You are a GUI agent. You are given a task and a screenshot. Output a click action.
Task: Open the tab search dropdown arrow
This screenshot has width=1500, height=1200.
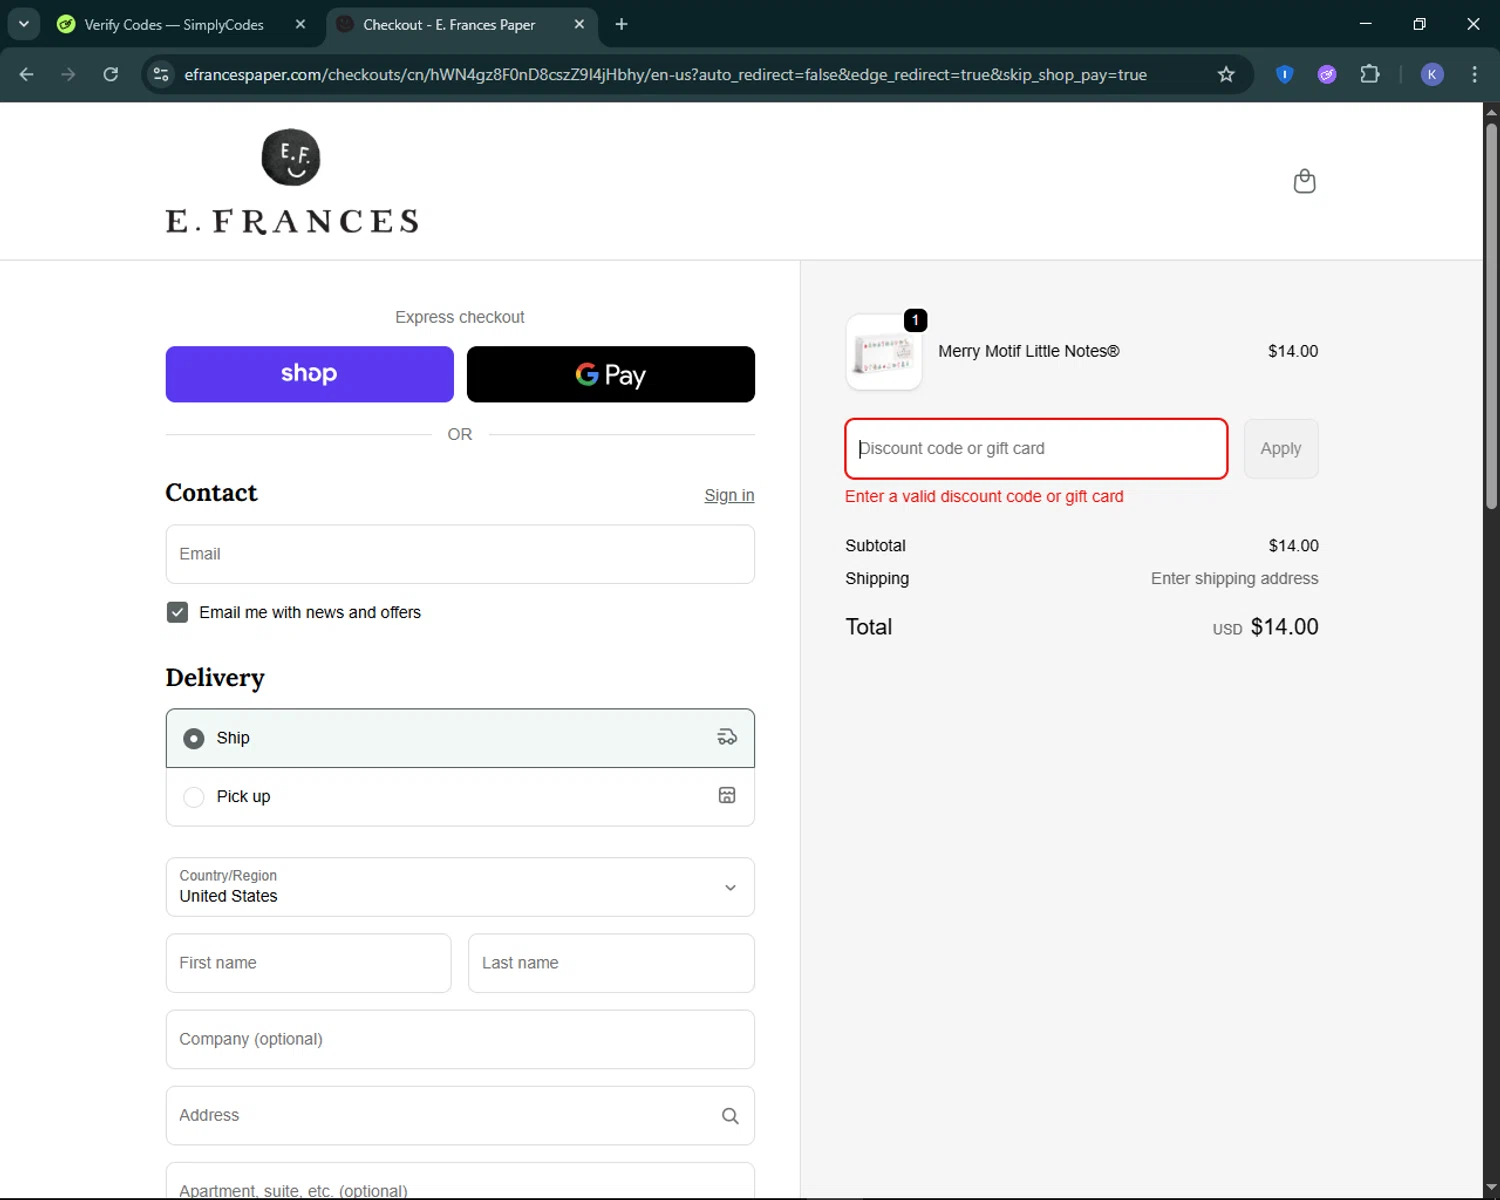coord(24,24)
